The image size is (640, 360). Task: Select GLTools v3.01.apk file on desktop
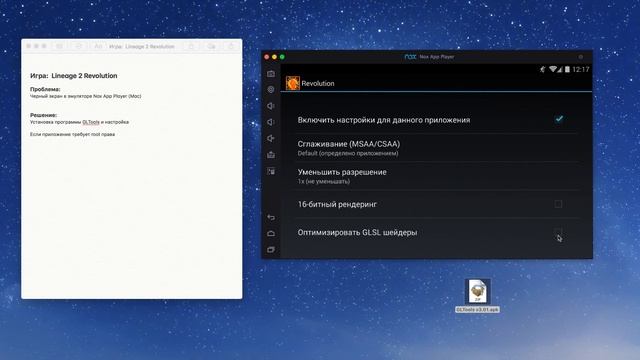(x=478, y=296)
